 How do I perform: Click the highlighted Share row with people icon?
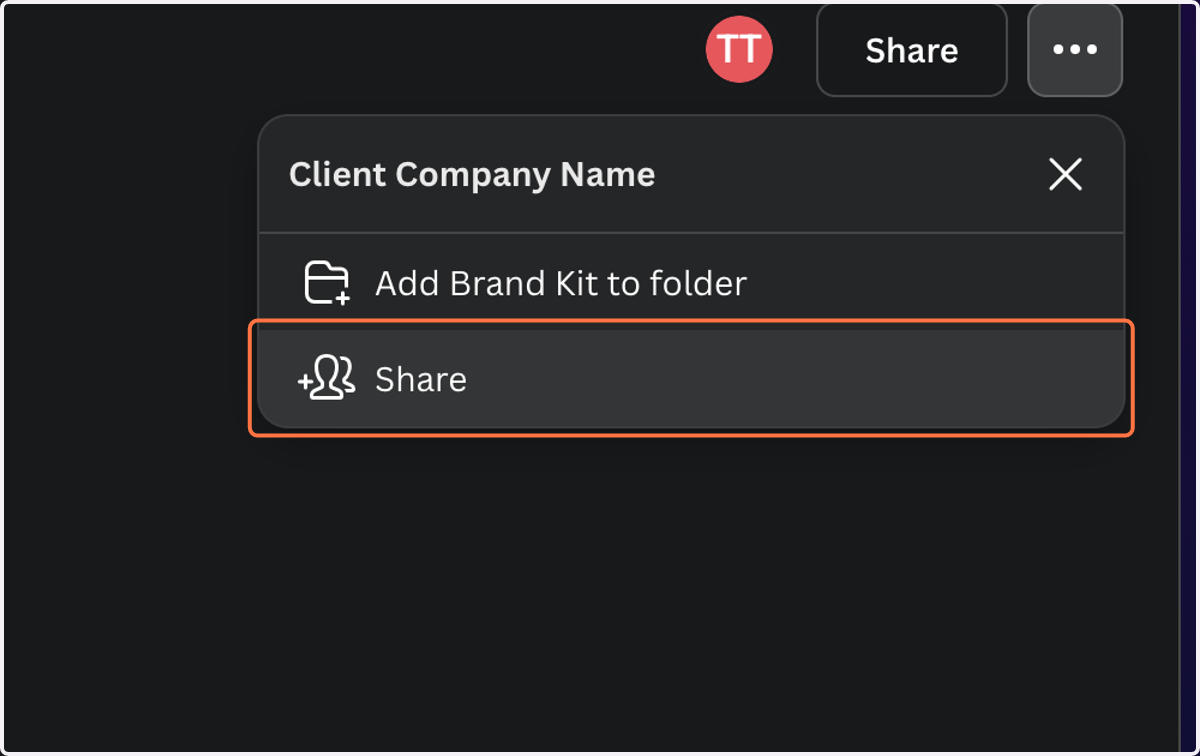tap(691, 379)
